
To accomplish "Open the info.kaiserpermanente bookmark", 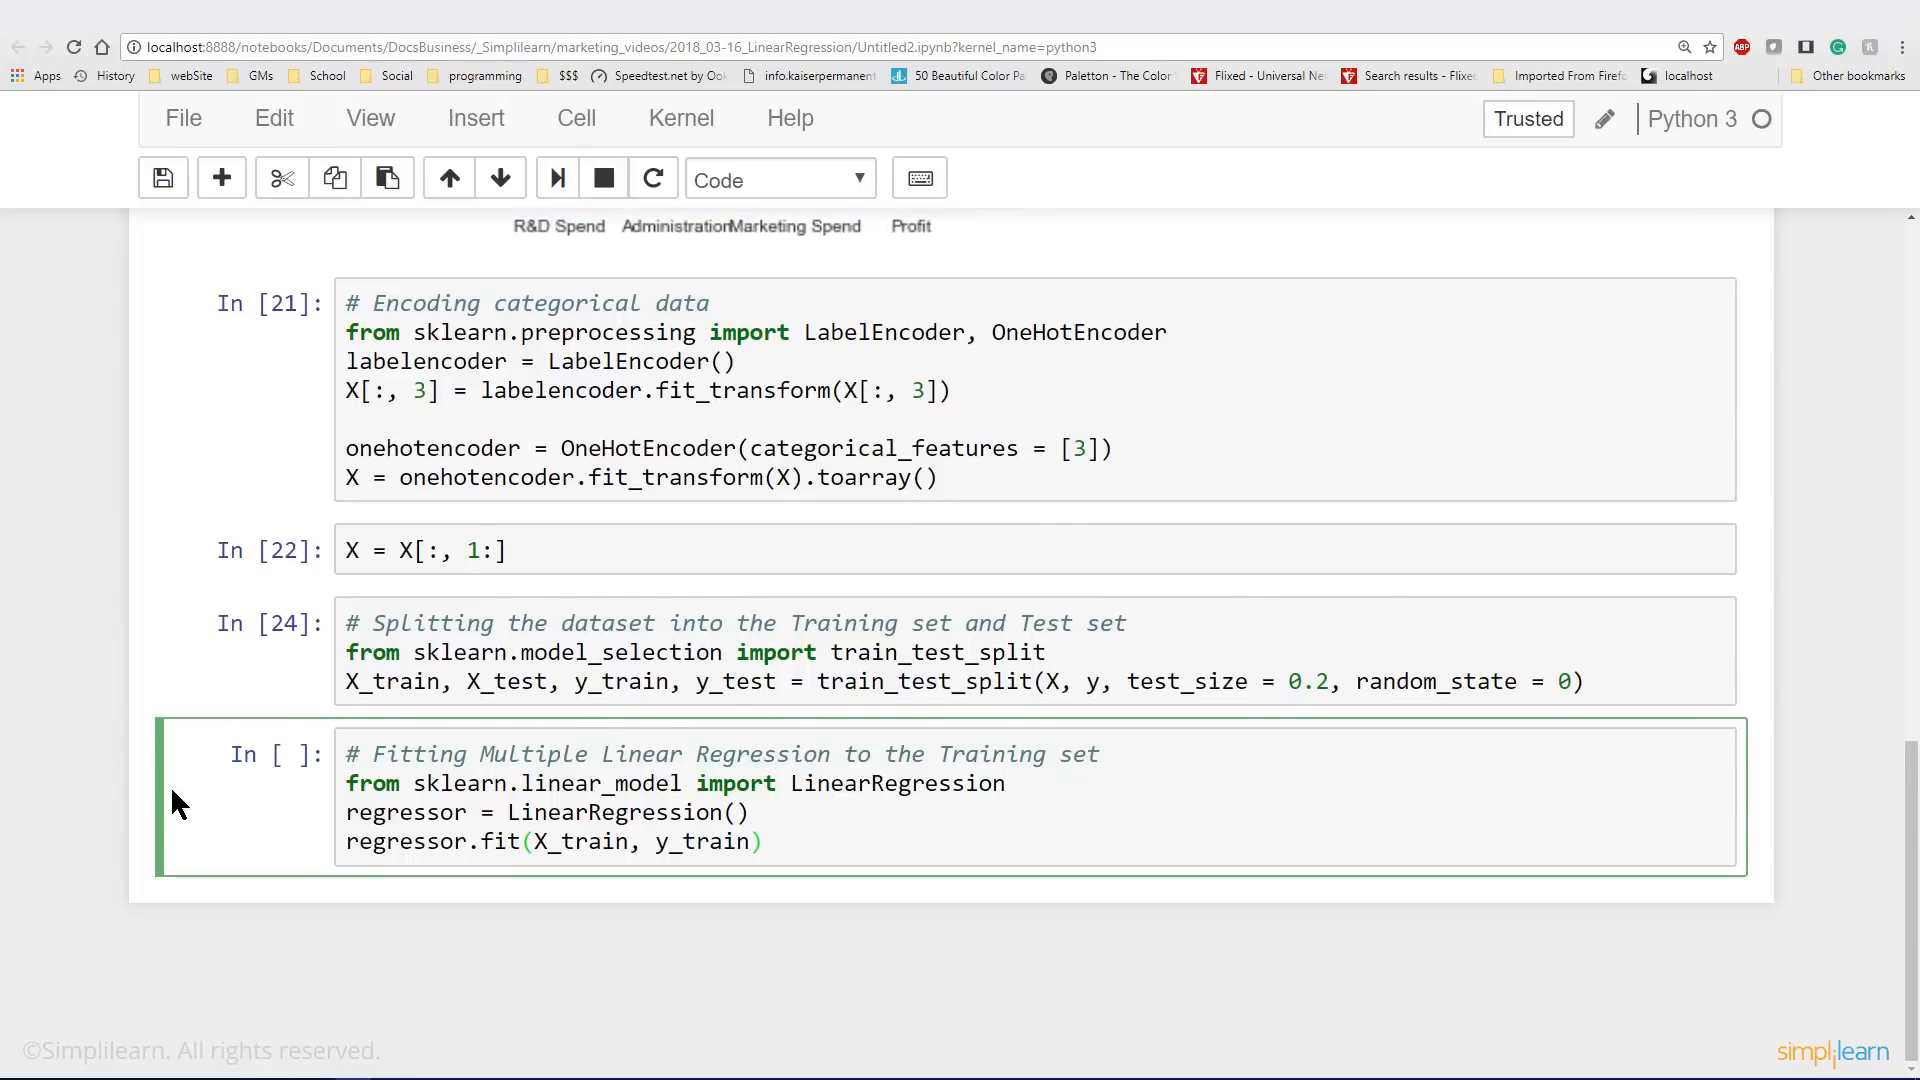I will pyautogui.click(x=810, y=76).
